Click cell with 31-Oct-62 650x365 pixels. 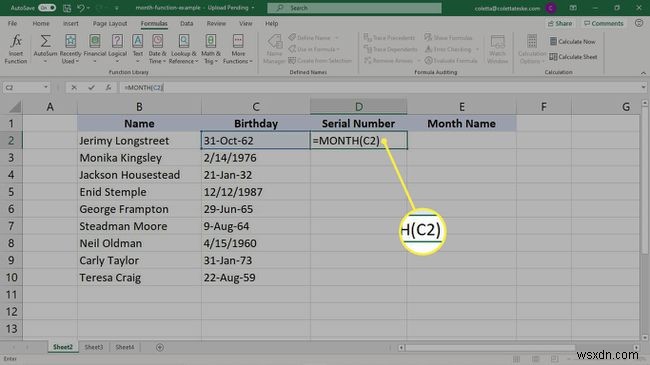point(256,141)
